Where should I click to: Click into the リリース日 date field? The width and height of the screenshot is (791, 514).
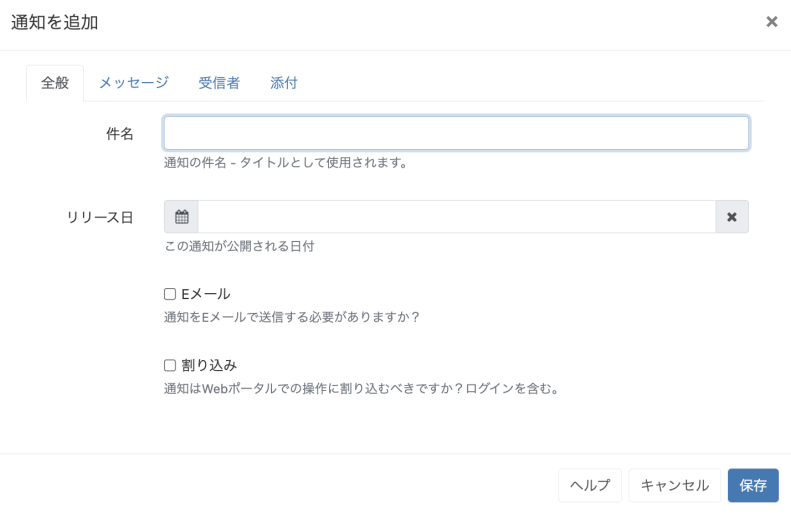pyautogui.click(x=457, y=217)
